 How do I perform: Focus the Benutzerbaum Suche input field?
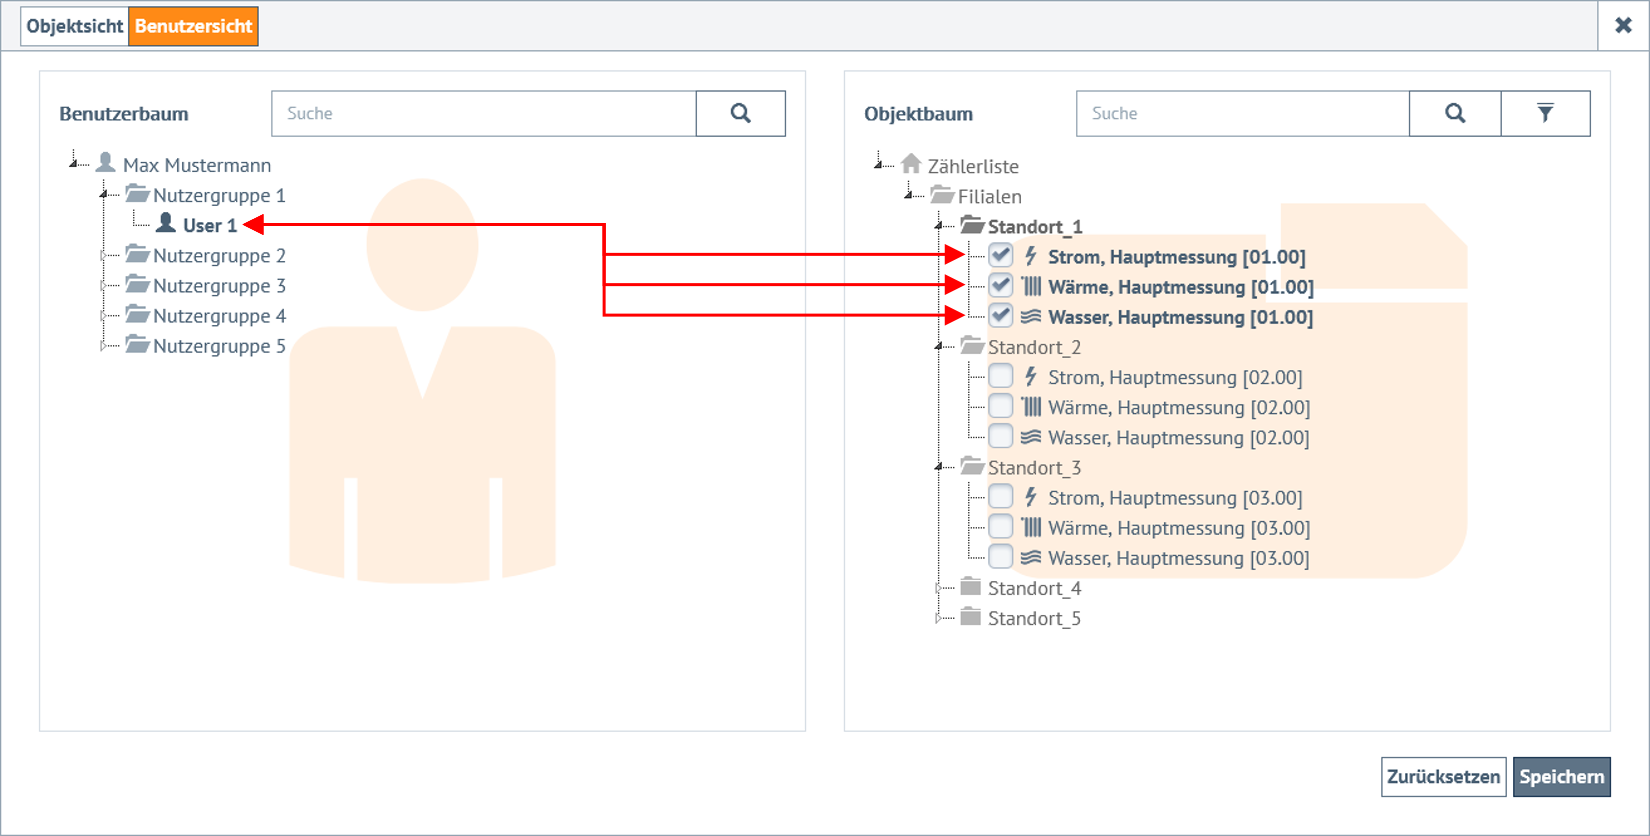tap(483, 114)
